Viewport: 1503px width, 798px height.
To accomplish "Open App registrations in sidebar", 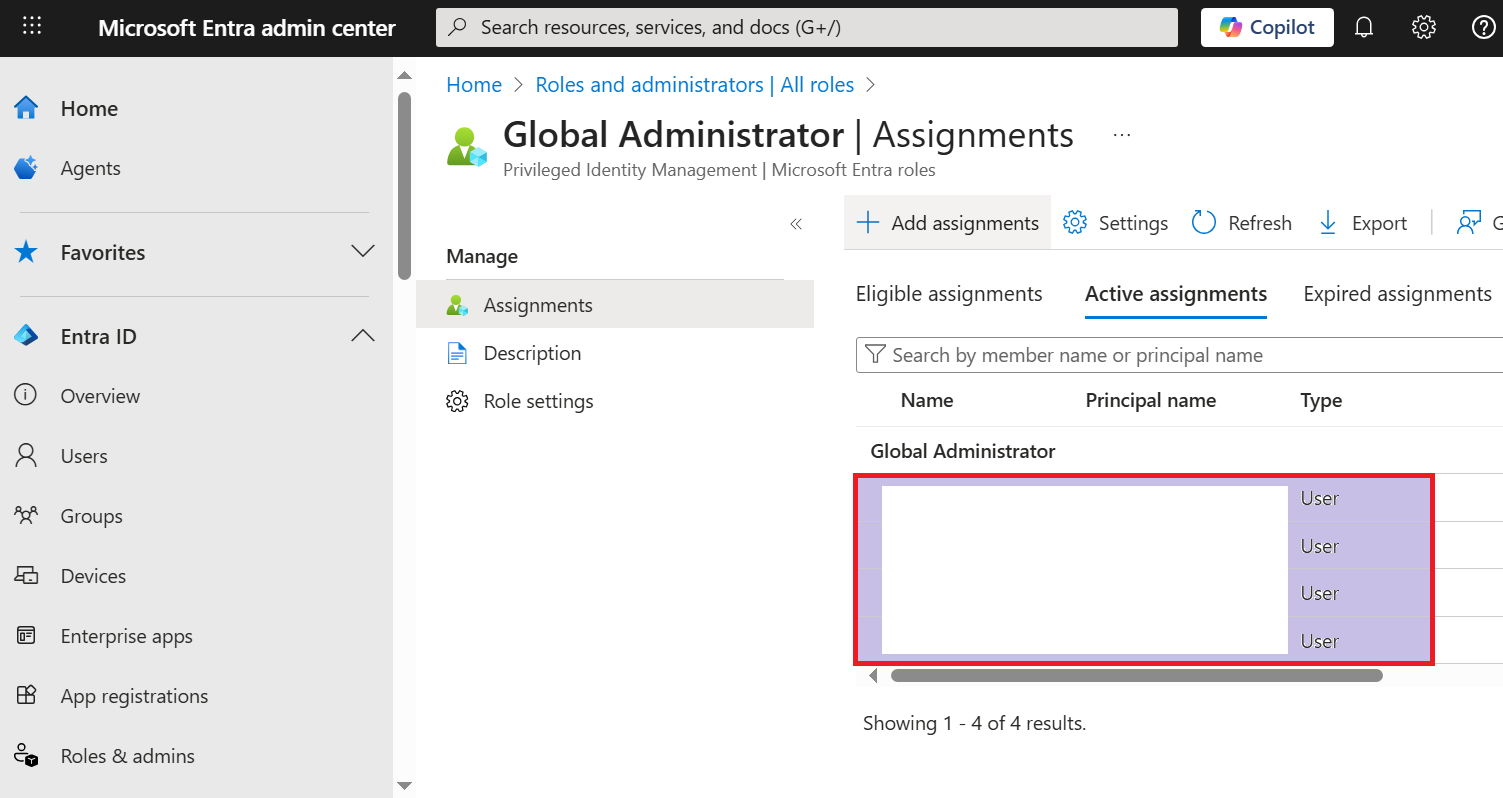I will pyautogui.click(x=134, y=696).
